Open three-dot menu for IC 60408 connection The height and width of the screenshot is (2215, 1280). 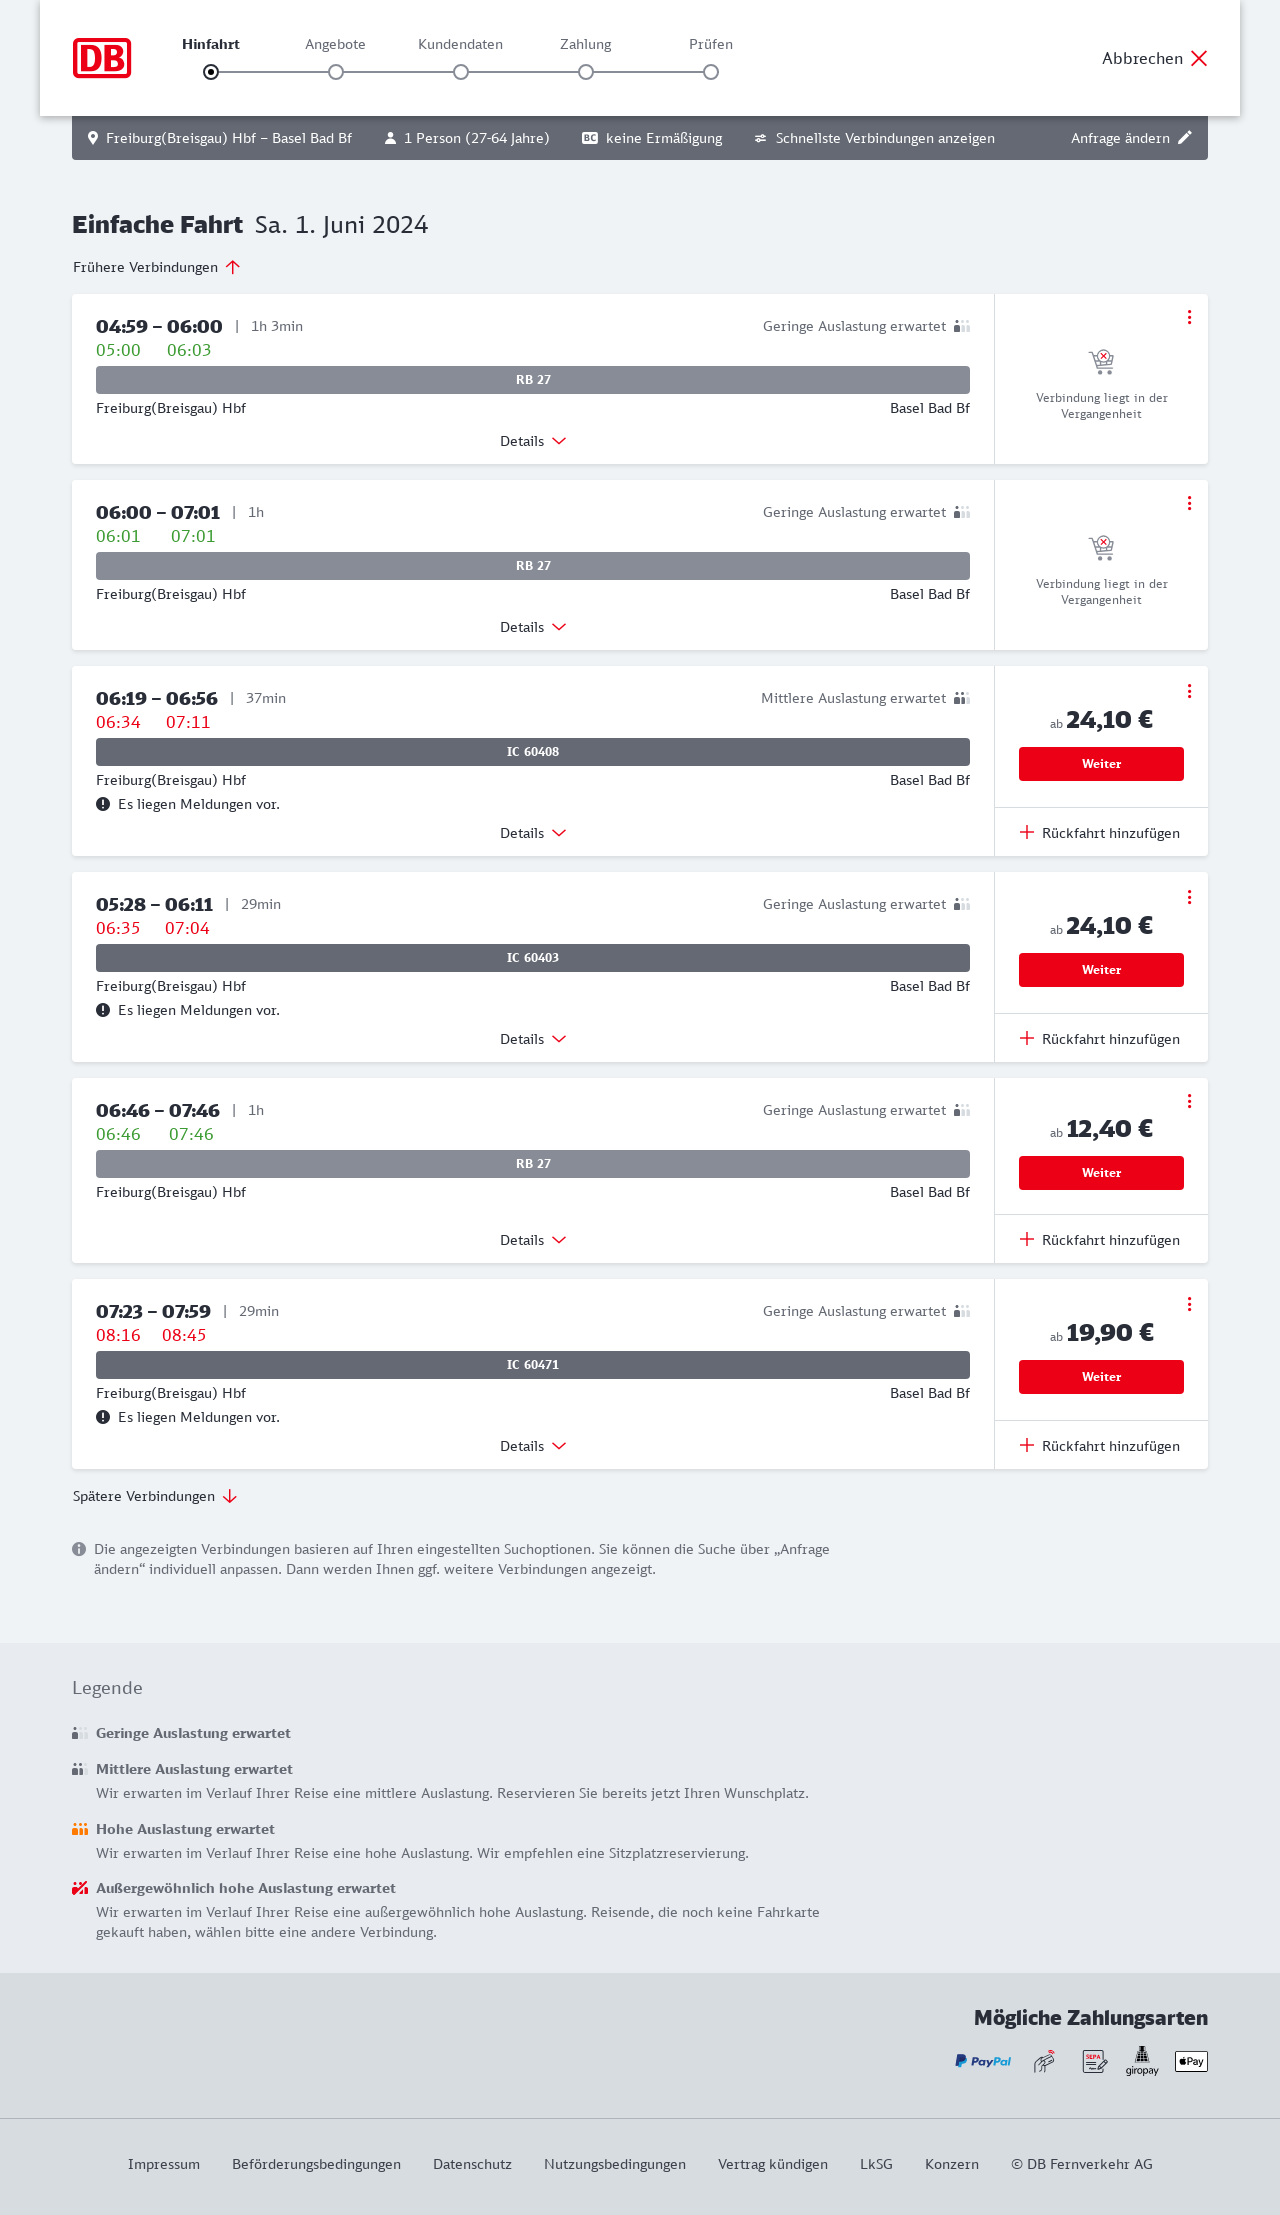tap(1189, 691)
